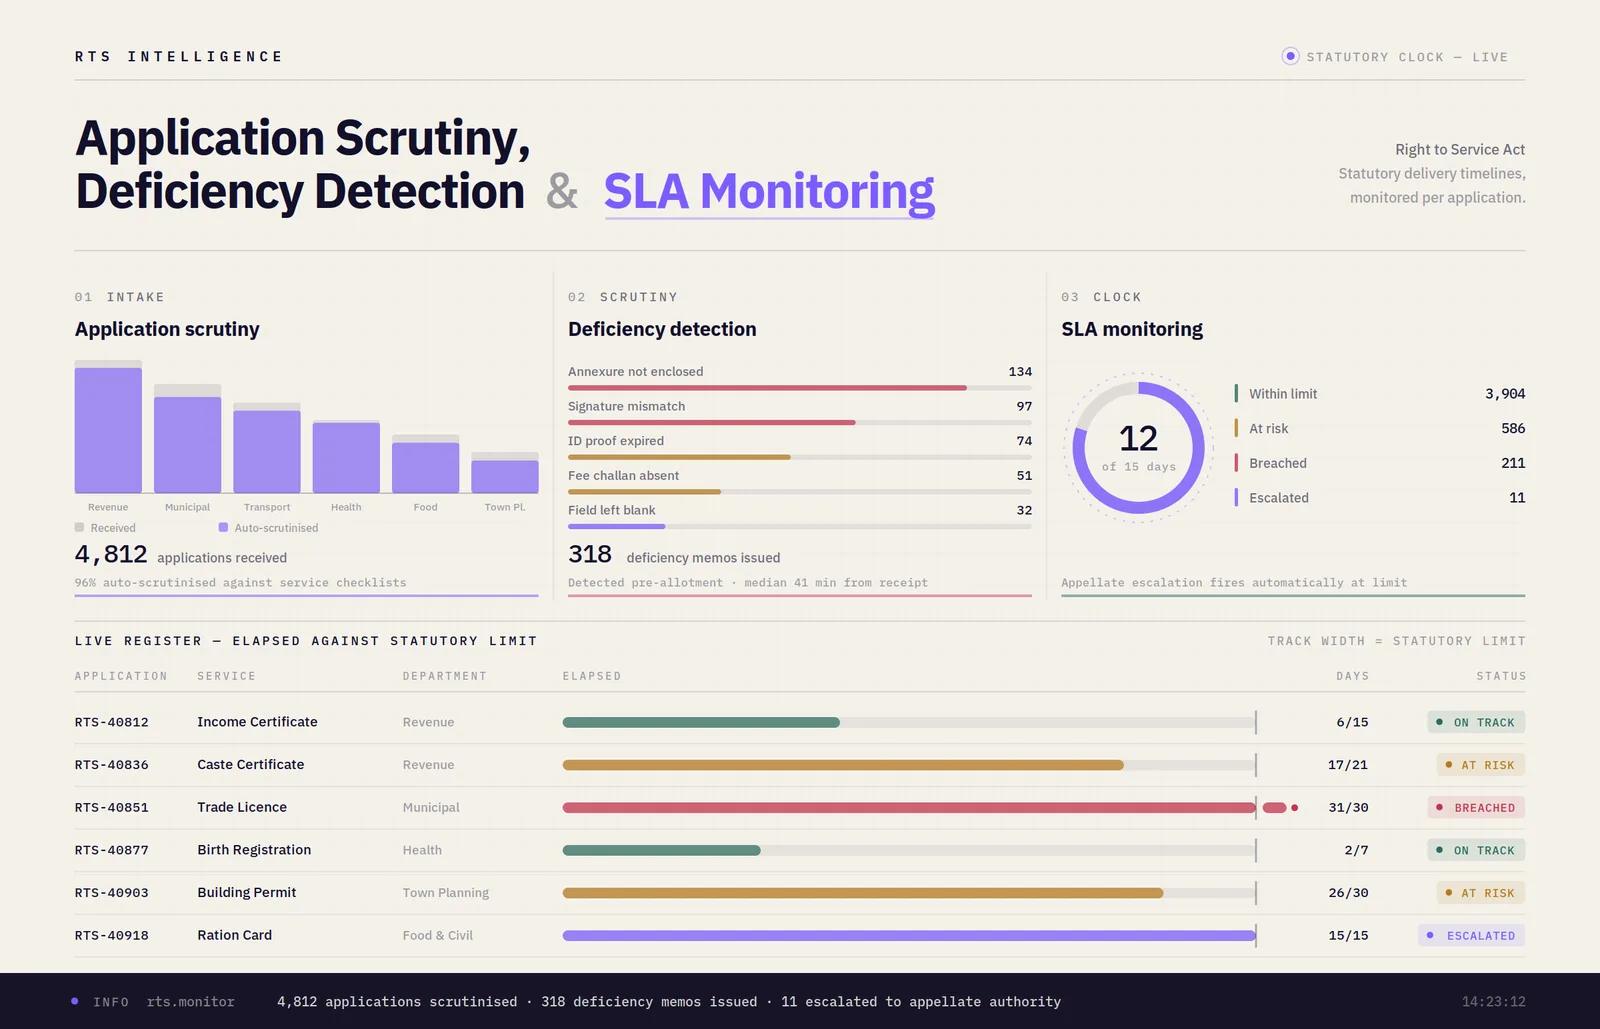Select the Food bar in intake chart
Image resolution: width=1600 pixels, height=1029 pixels.
click(x=425, y=464)
